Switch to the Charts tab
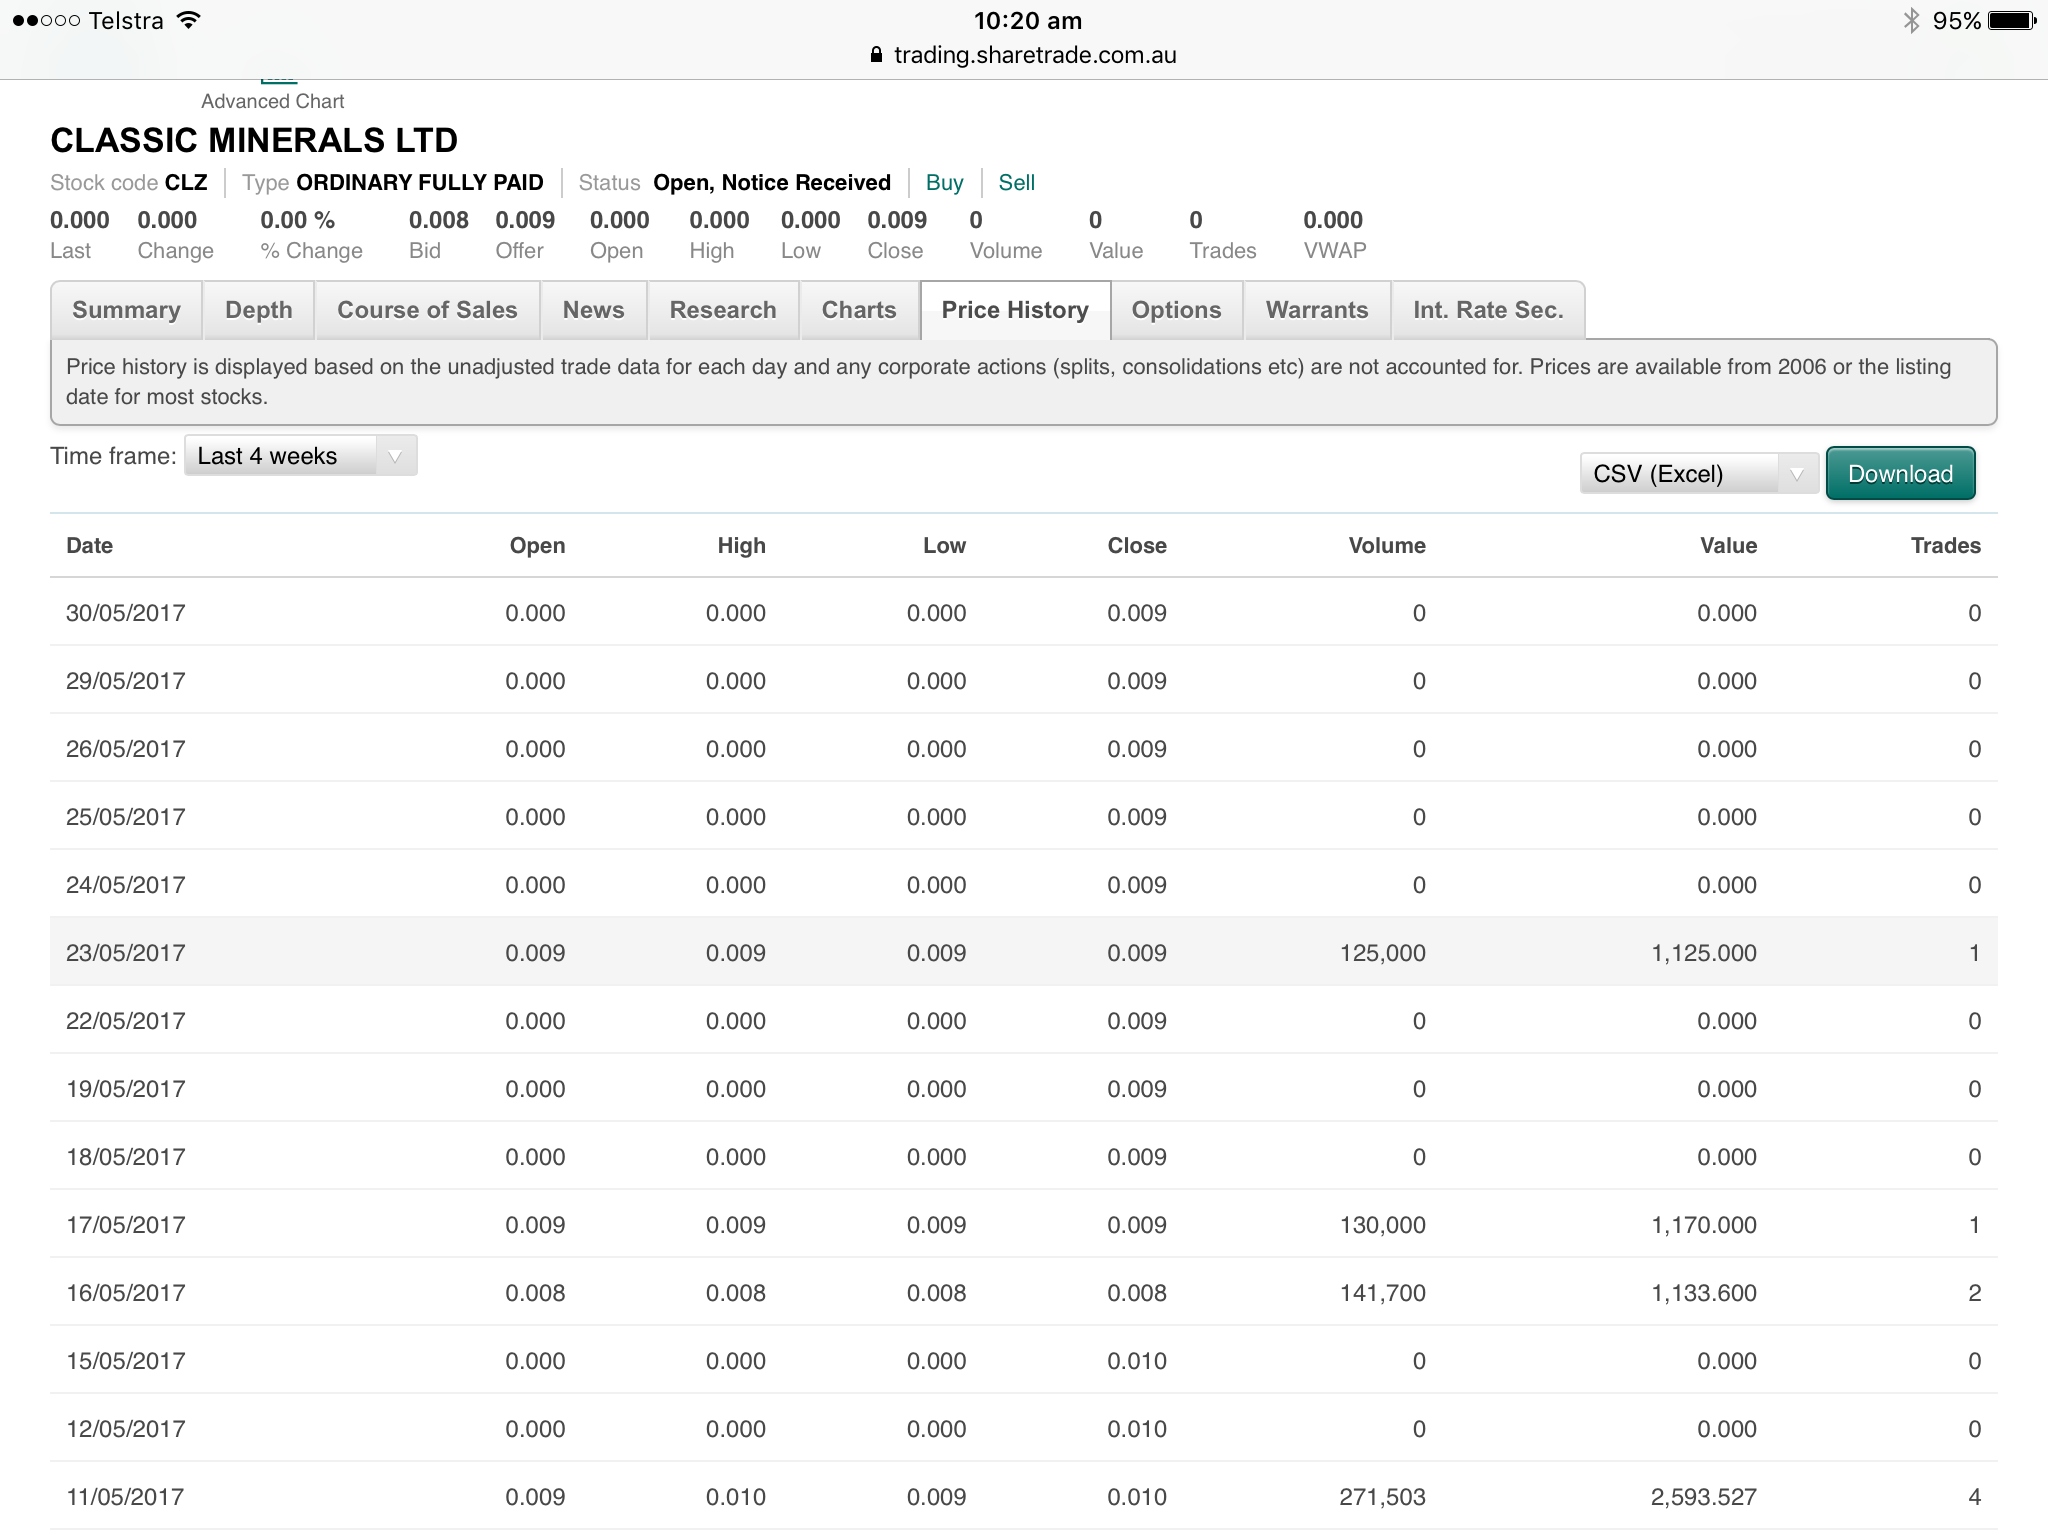 tap(859, 310)
